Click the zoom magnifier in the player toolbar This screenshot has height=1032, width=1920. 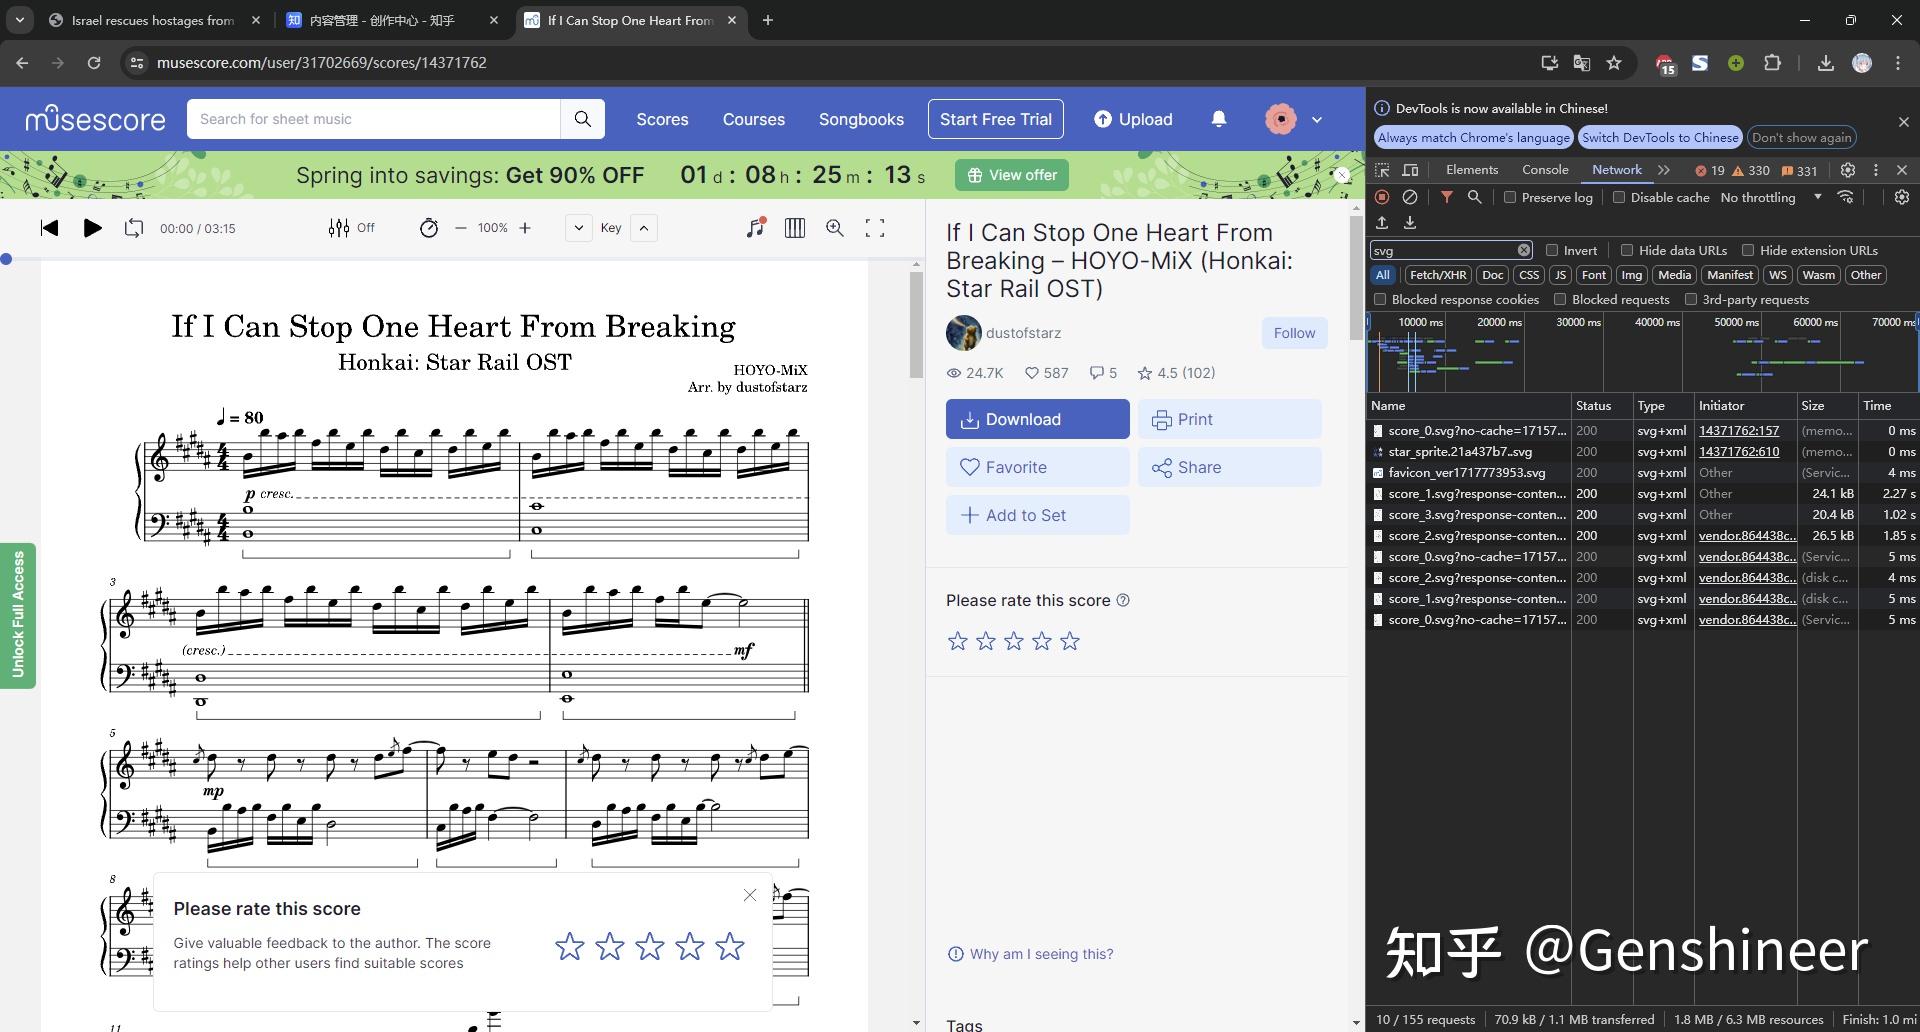(x=835, y=228)
